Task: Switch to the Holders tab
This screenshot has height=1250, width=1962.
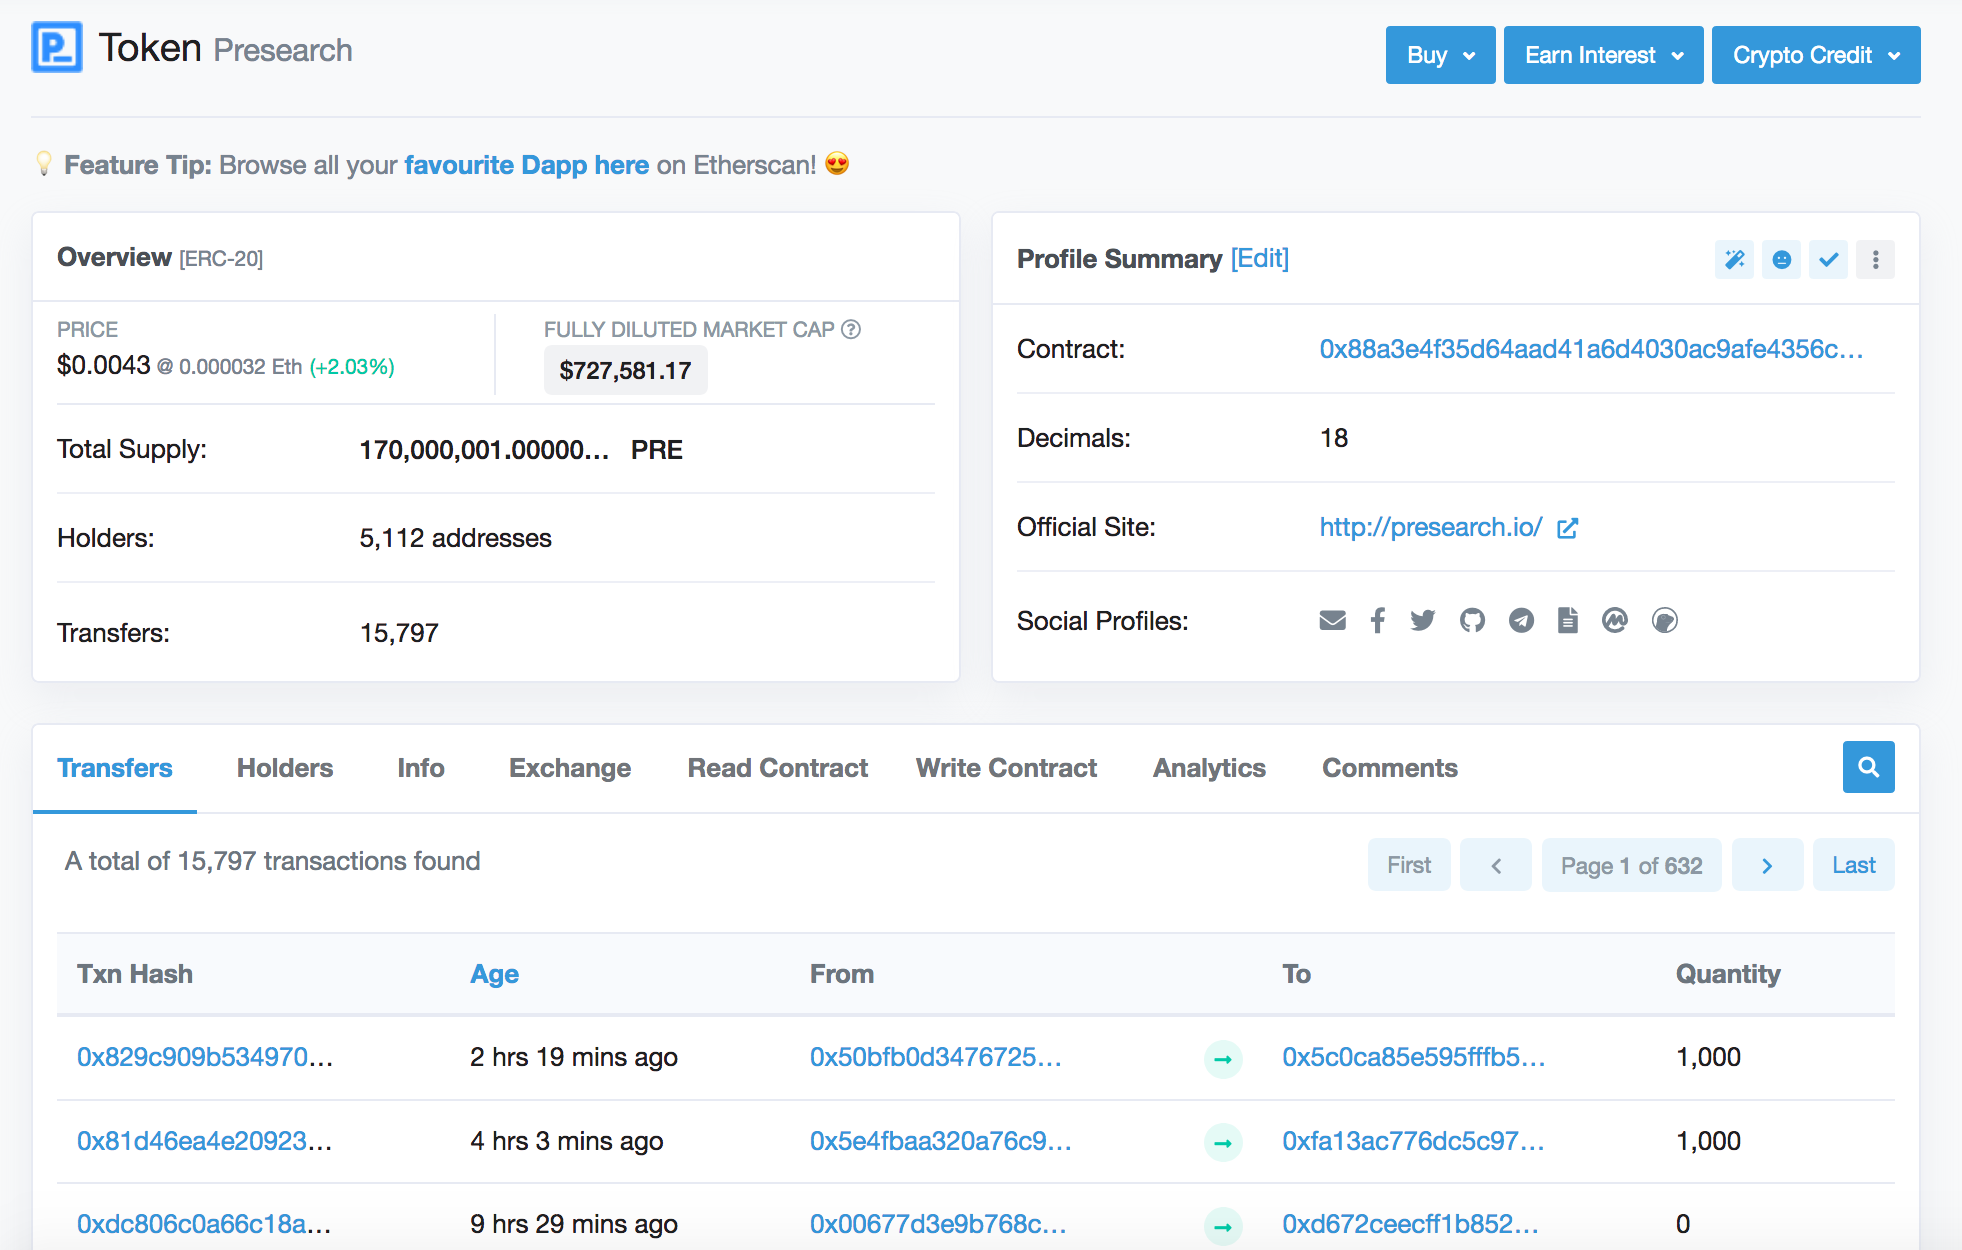Action: point(285,768)
